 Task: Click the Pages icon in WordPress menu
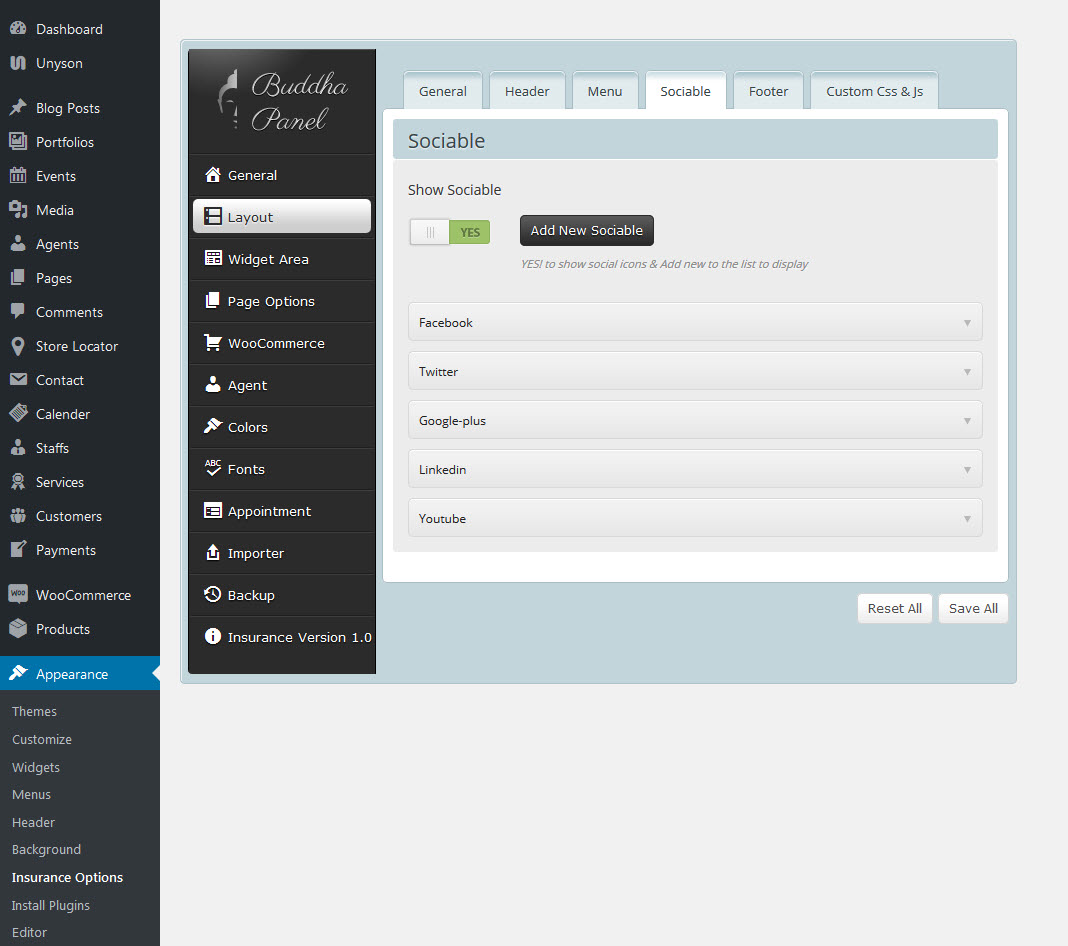[18, 278]
